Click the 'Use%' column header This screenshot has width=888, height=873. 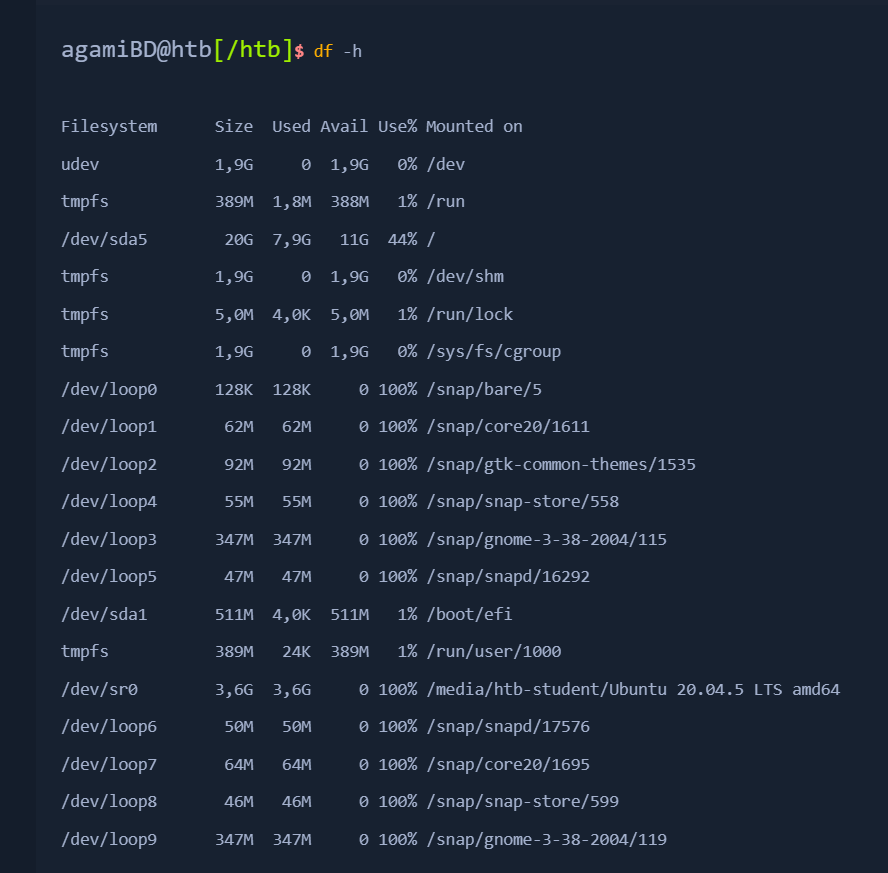[x=398, y=126]
